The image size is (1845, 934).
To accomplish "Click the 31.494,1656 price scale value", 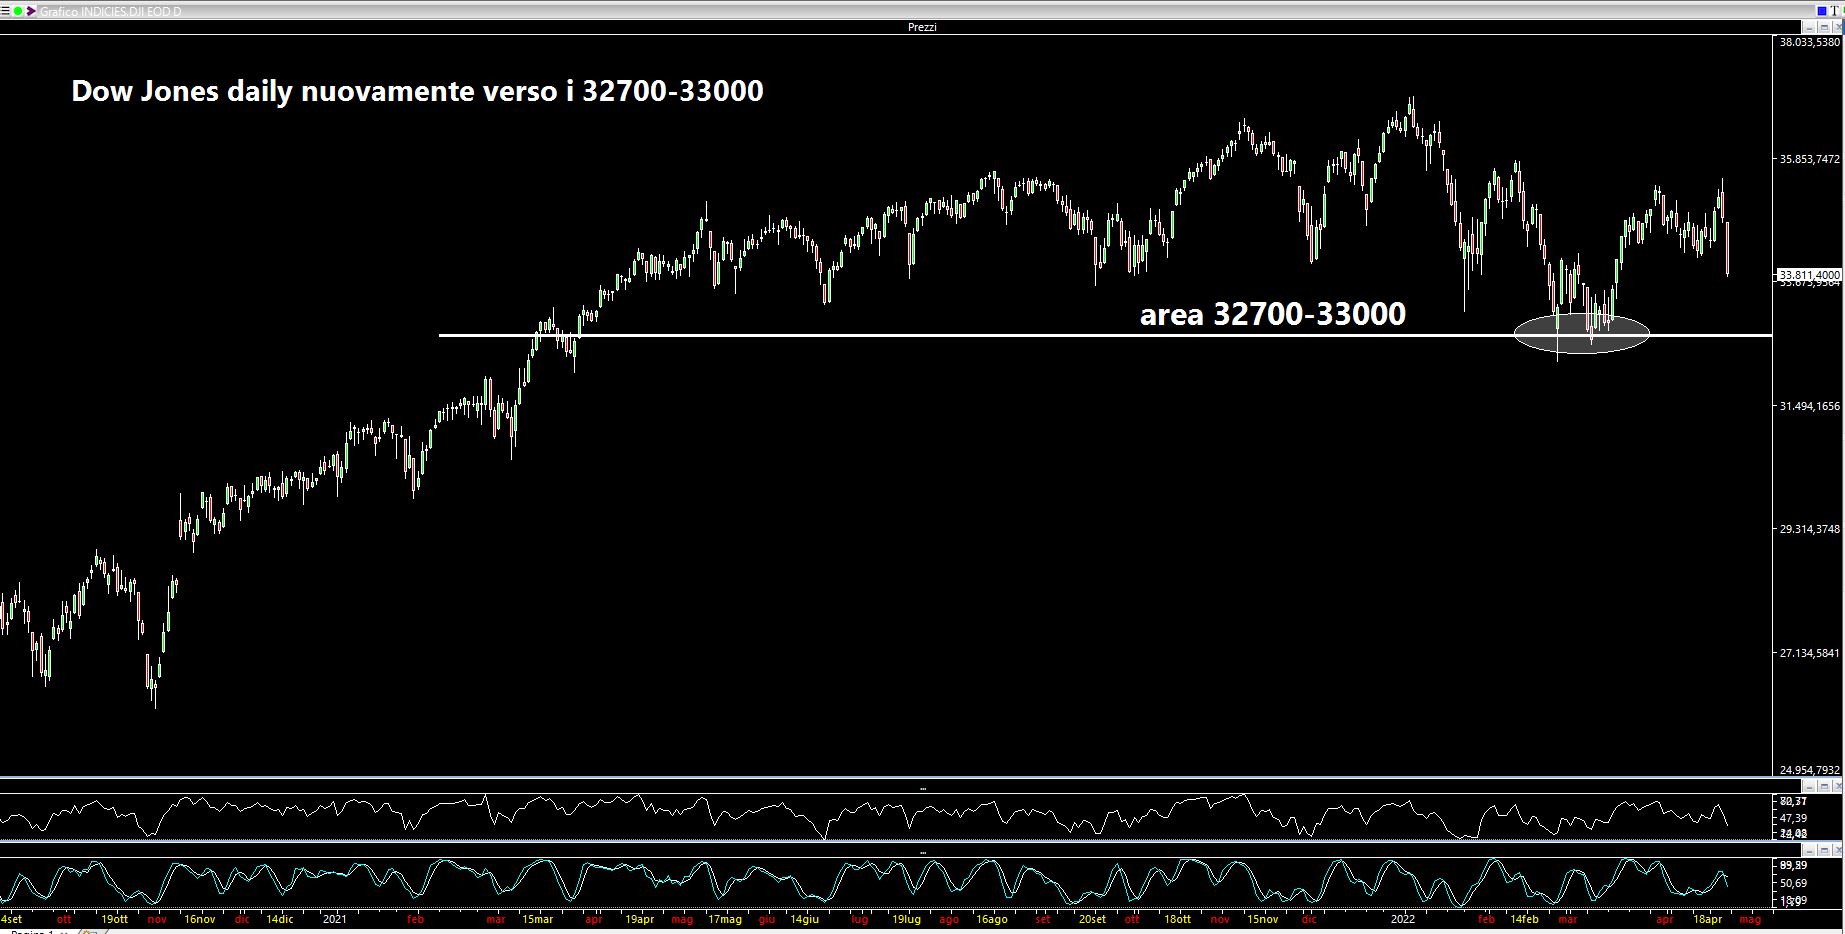I will point(1810,406).
